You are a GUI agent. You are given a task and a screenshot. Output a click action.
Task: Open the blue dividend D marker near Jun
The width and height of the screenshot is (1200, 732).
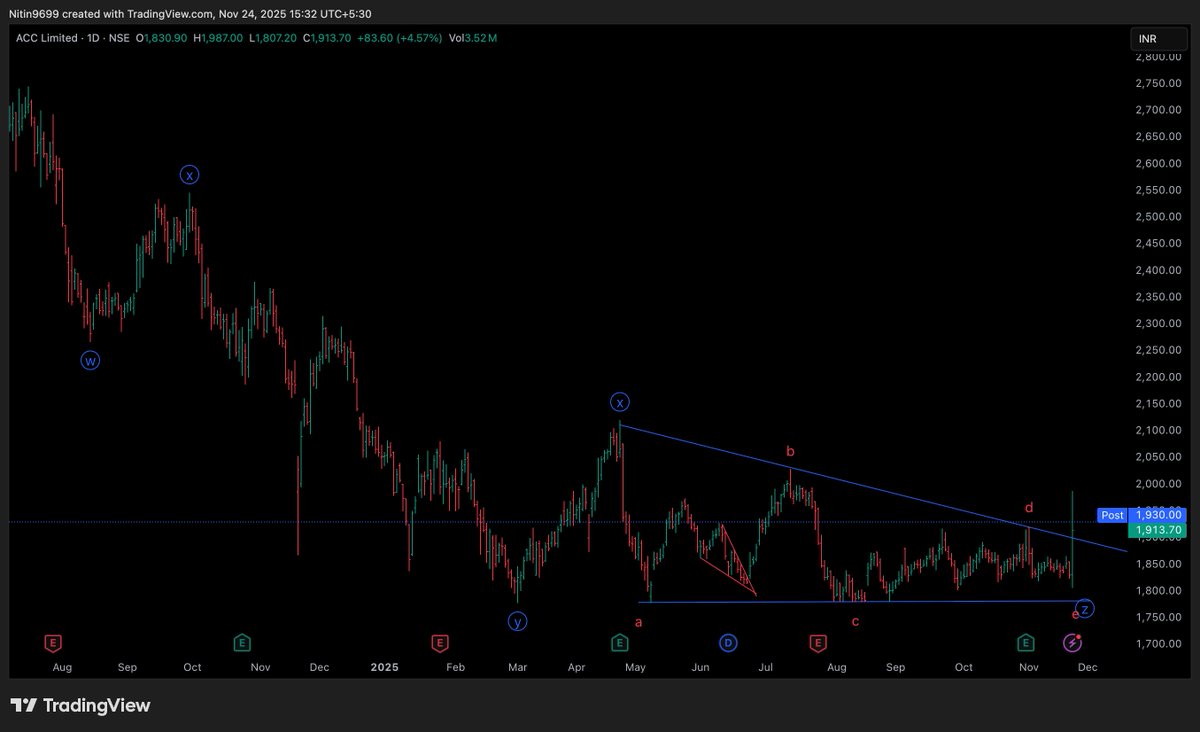[728, 642]
